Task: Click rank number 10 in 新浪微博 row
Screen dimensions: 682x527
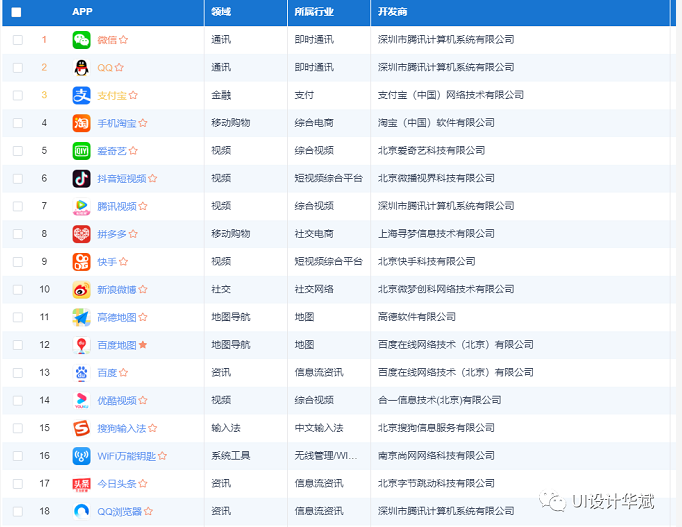Action: (x=44, y=290)
